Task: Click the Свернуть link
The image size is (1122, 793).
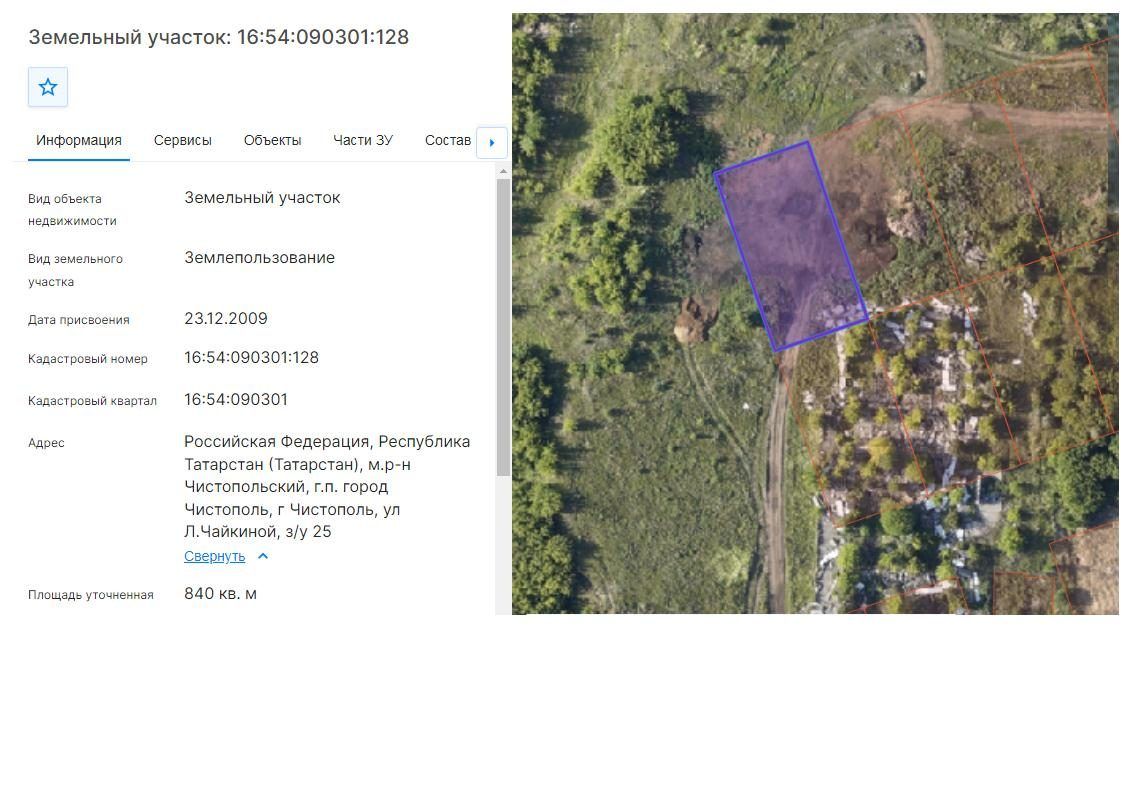Action: [x=215, y=556]
